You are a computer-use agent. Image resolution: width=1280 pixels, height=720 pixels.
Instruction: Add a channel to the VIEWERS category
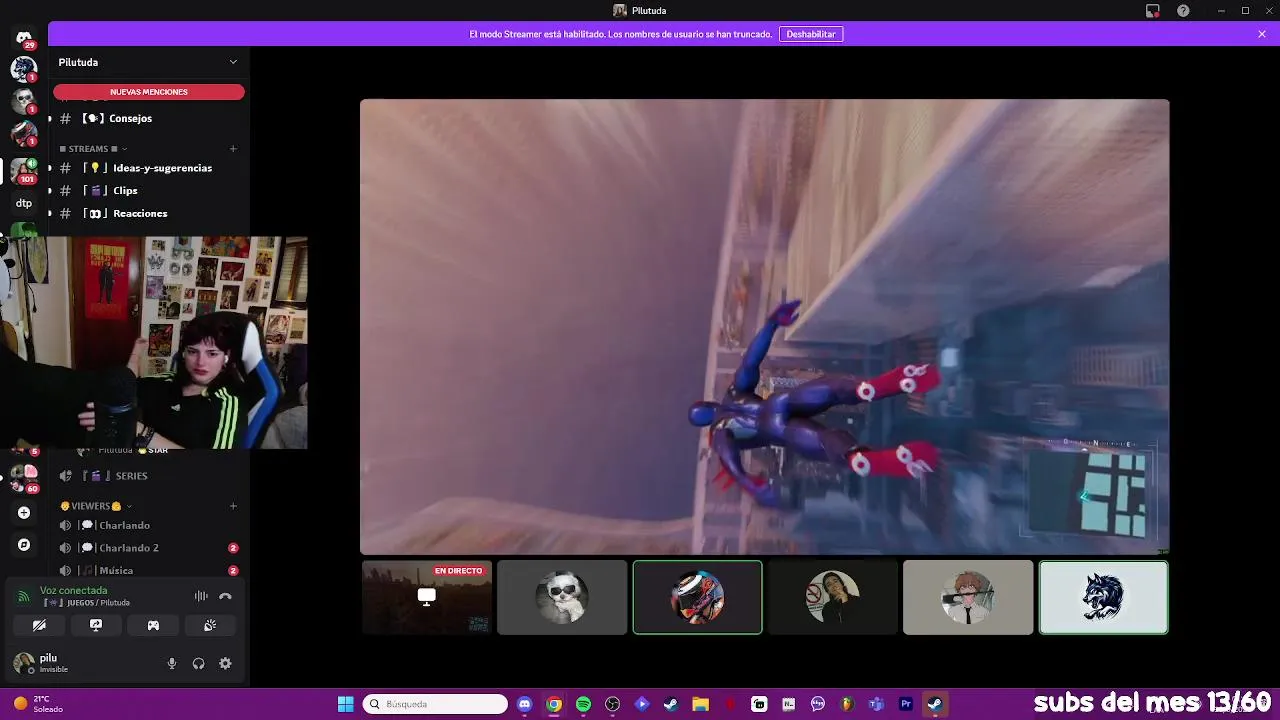click(x=233, y=506)
